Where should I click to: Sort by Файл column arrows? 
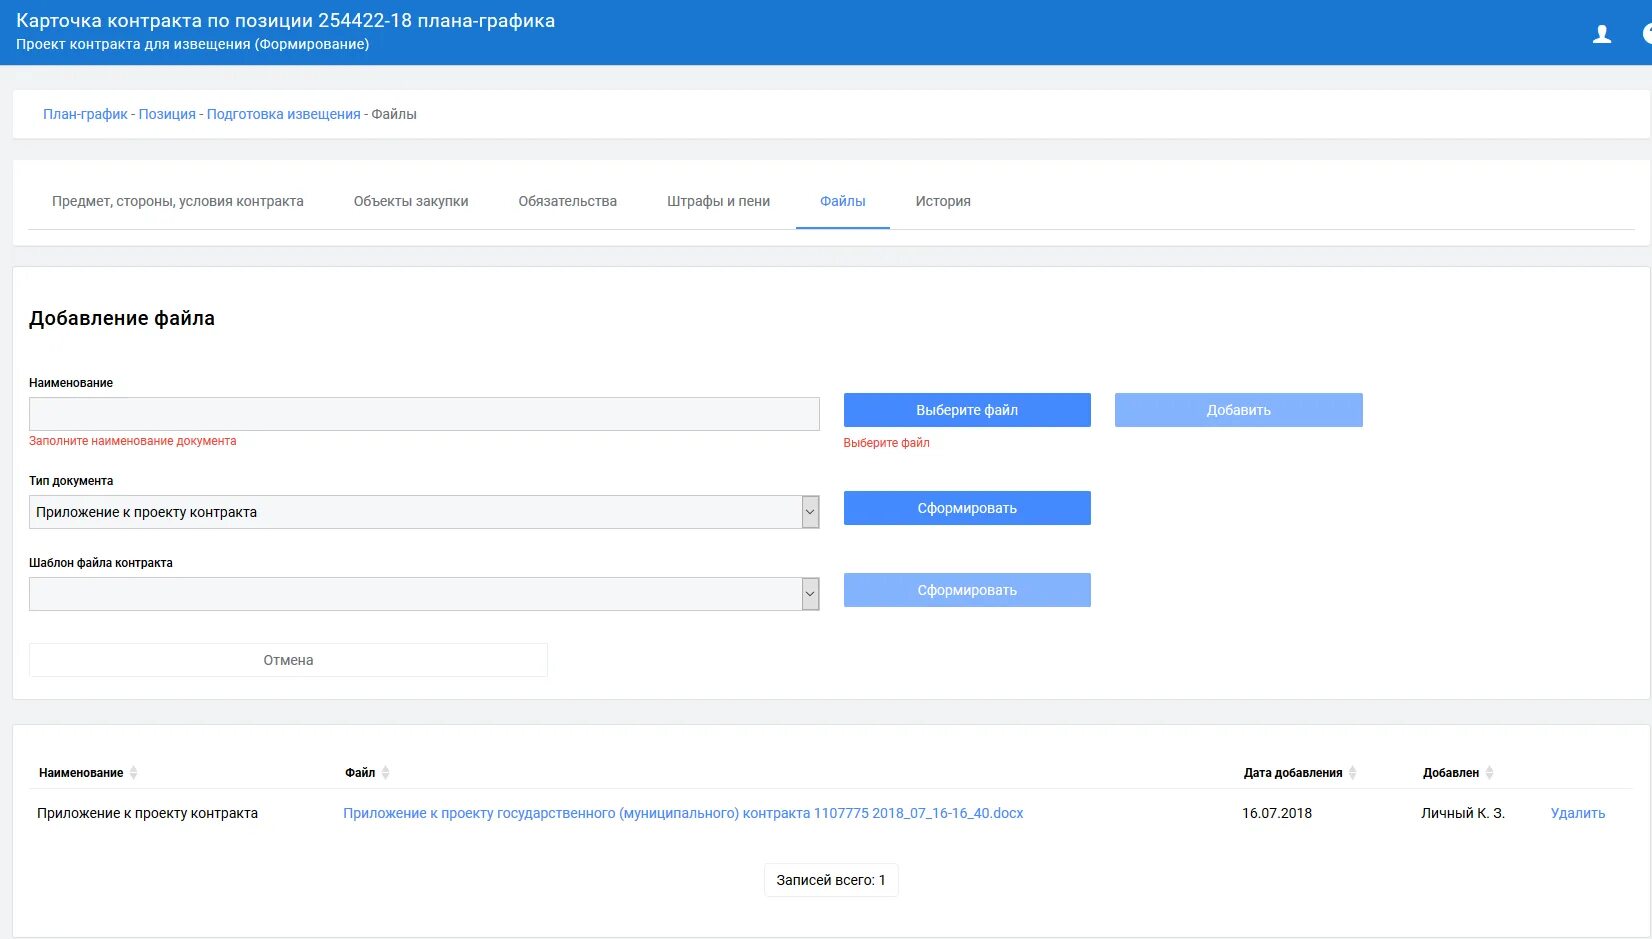click(x=385, y=773)
